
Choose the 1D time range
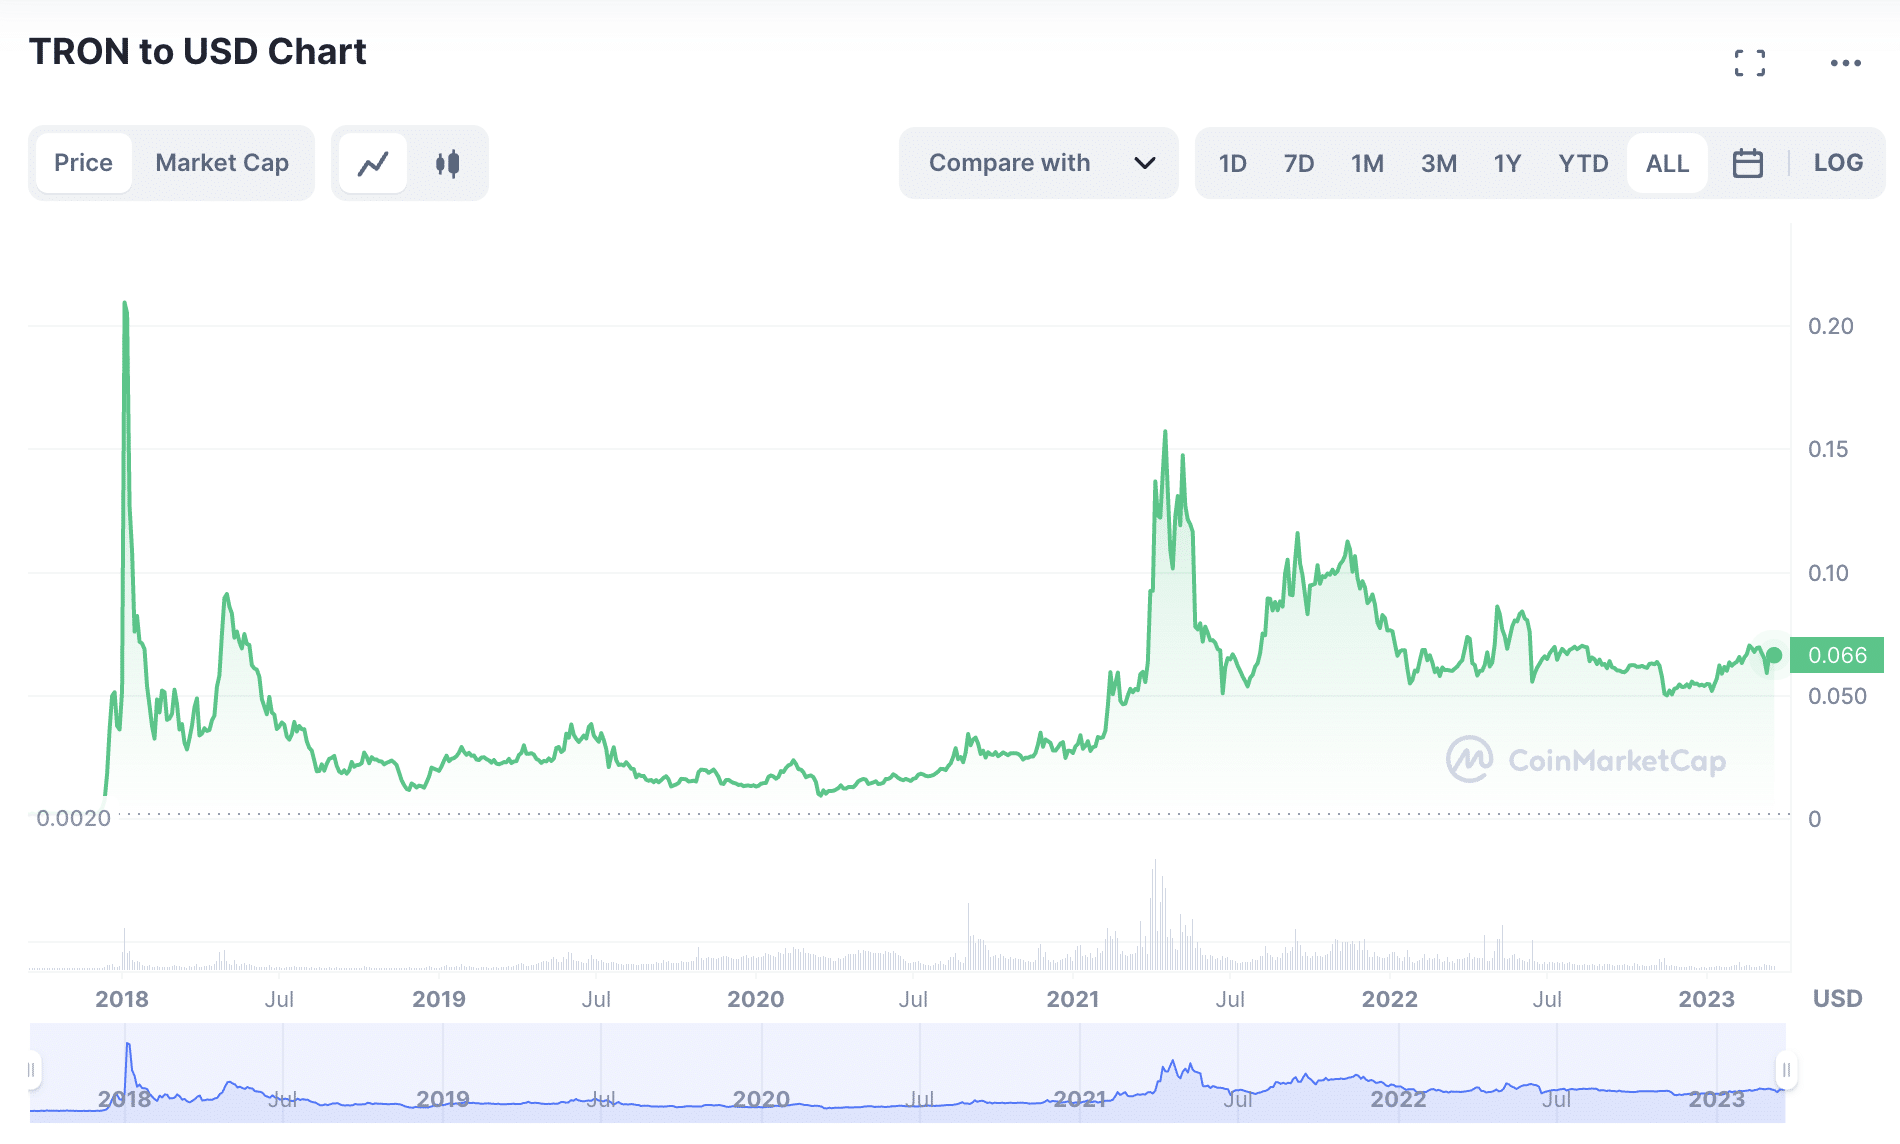[x=1232, y=163]
